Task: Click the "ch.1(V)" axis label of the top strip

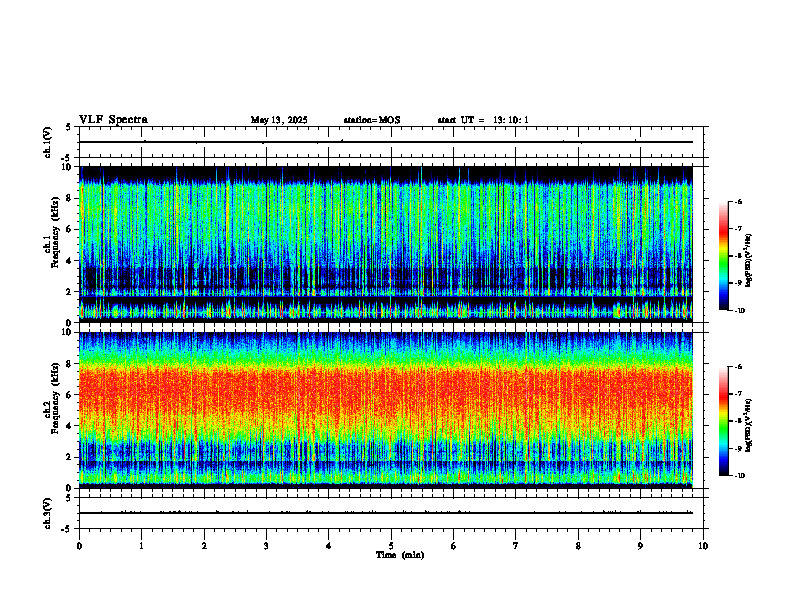Action: 48,142
